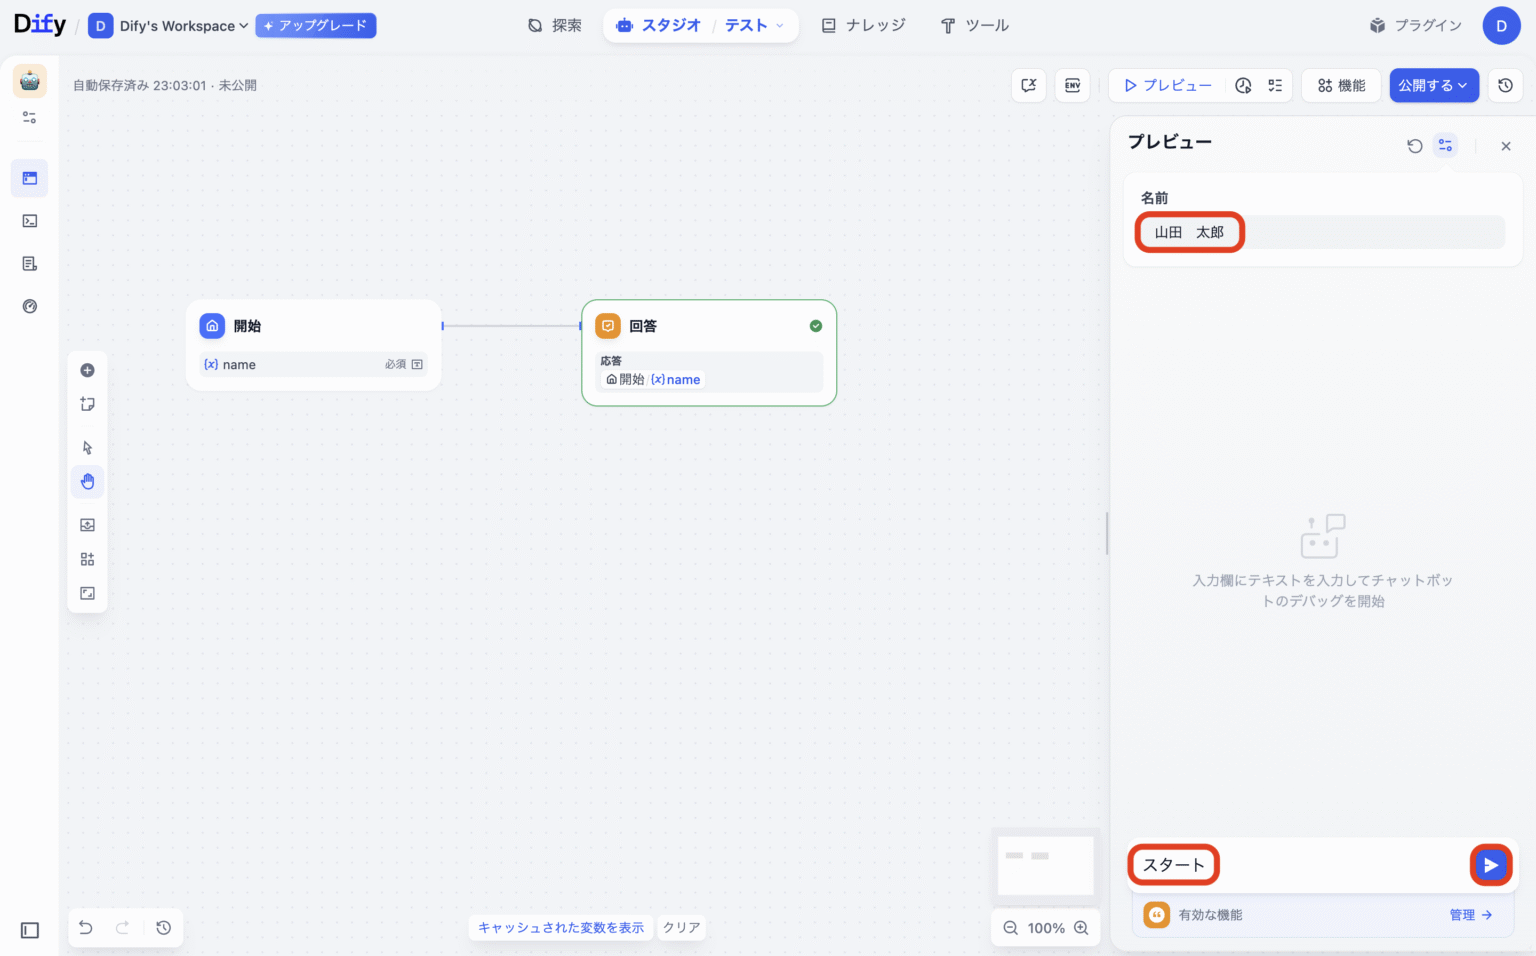
Task: Click the アップグレード button
Action: pyautogui.click(x=316, y=26)
